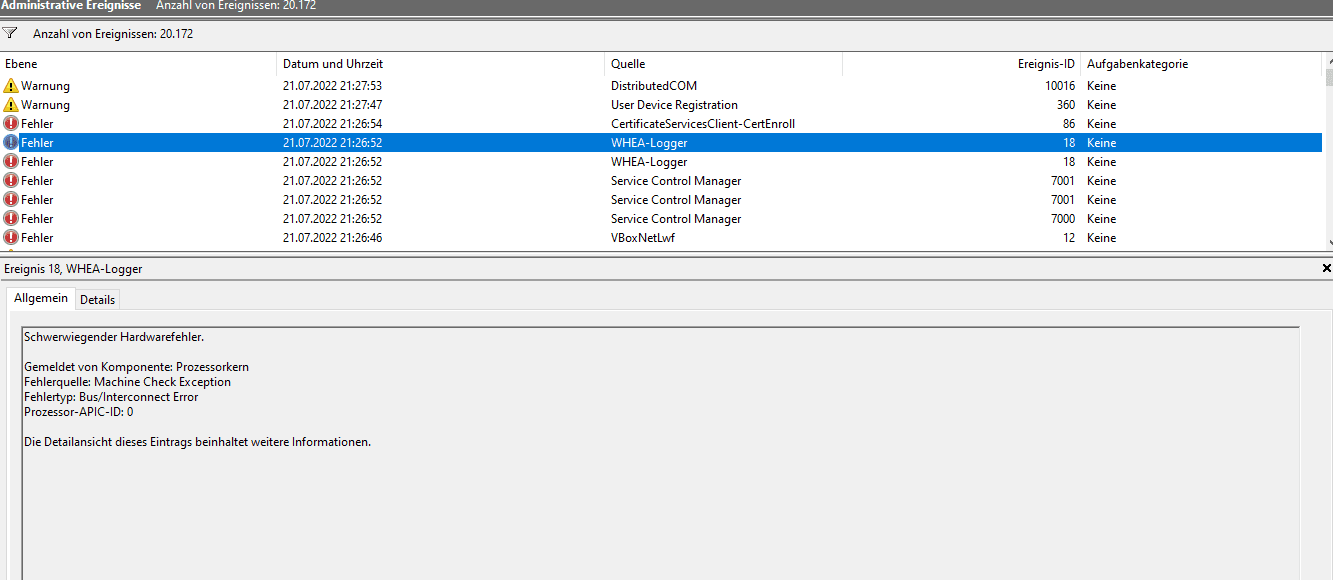The width and height of the screenshot is (1333, 580).
Task: Sort by the Ebene column header
Action: [138, 64]
